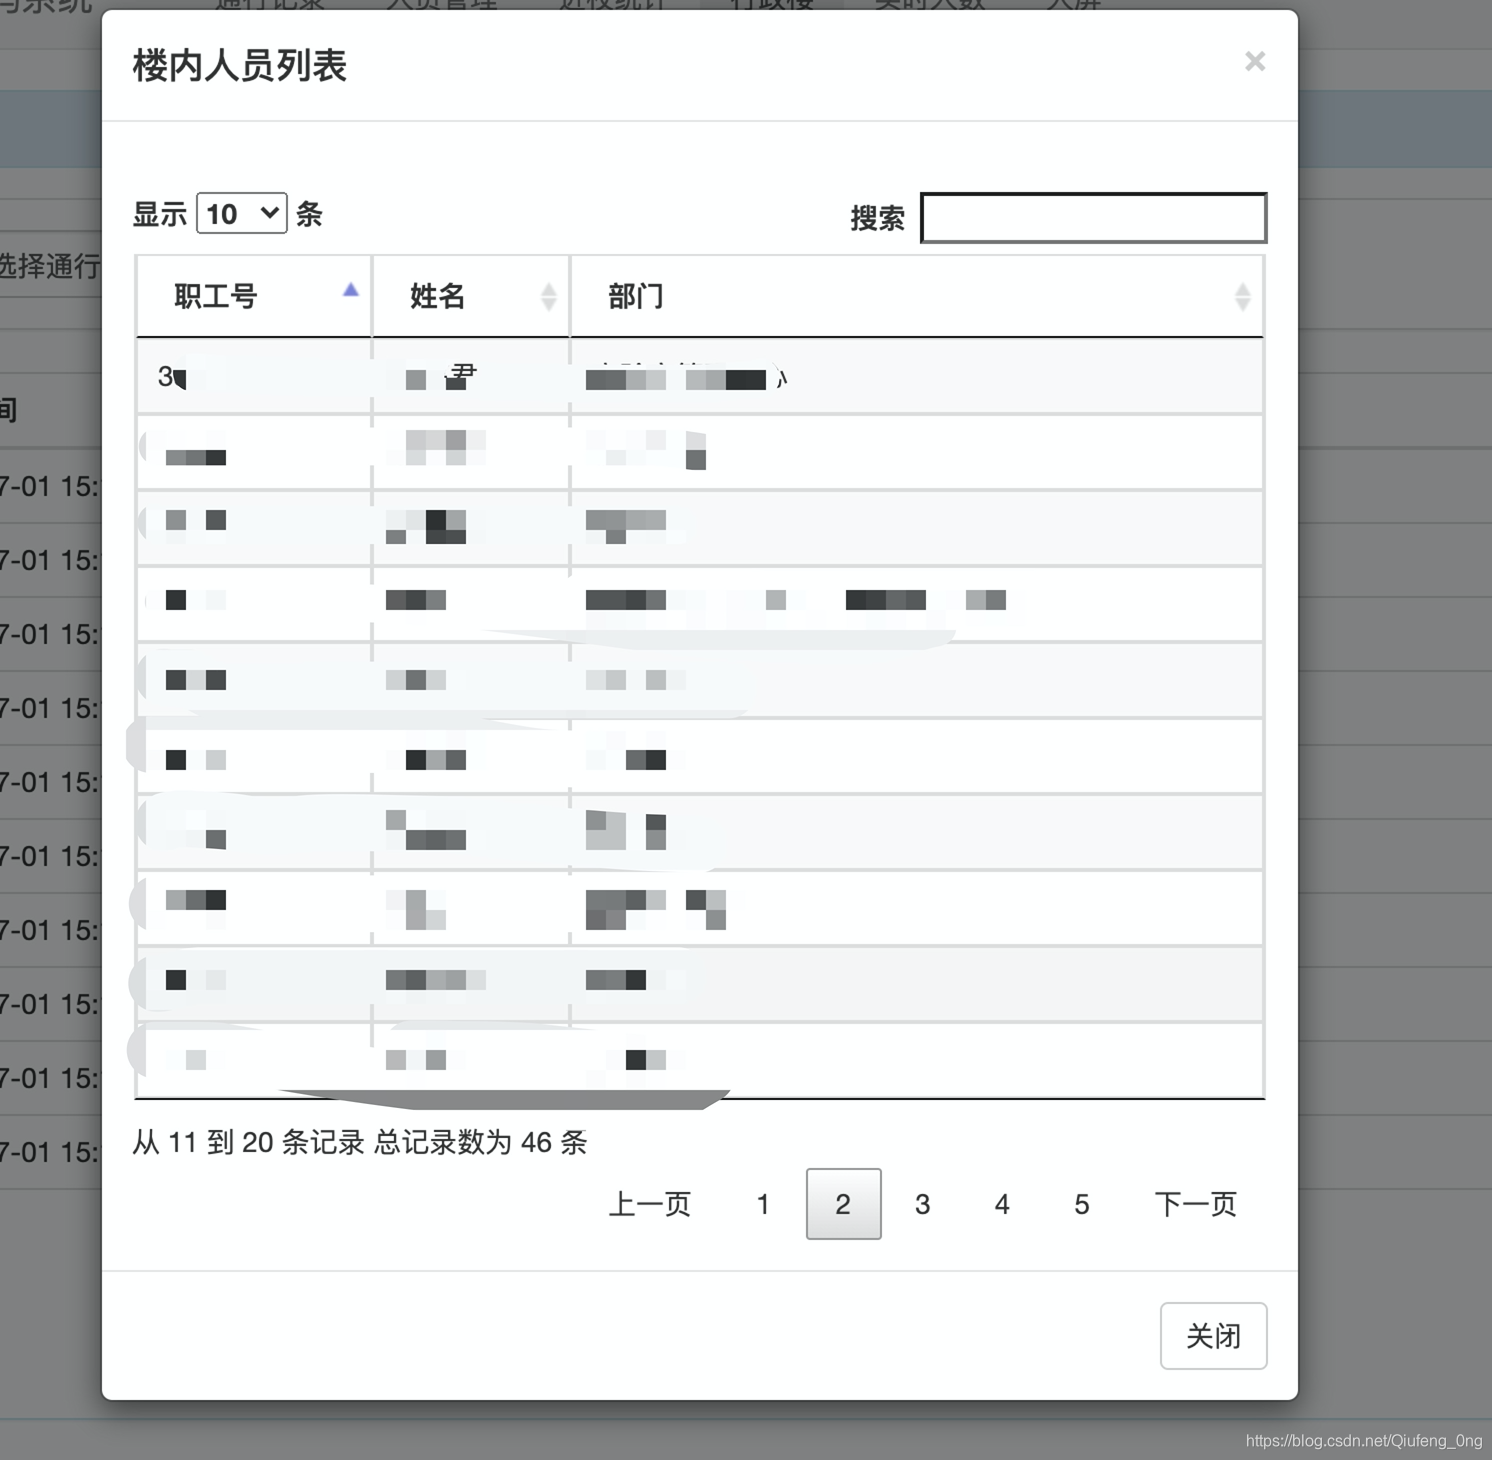This screenshot has height=1460, width=1492.
Task: Click the 关闭 button
Action: (1213, 1336)
